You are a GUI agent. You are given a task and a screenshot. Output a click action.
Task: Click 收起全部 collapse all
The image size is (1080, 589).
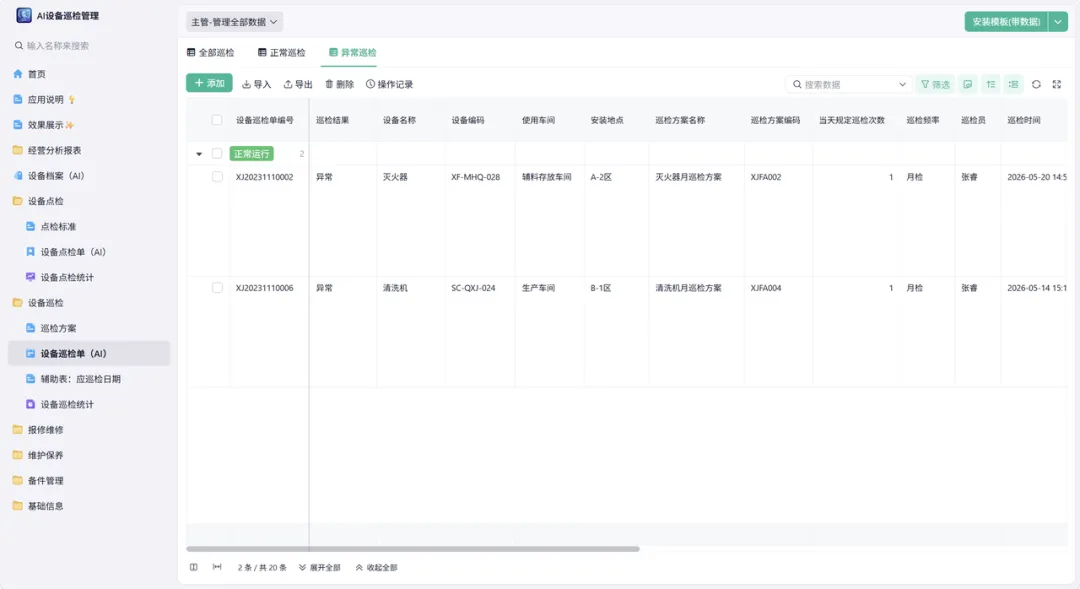click(376, 568)
